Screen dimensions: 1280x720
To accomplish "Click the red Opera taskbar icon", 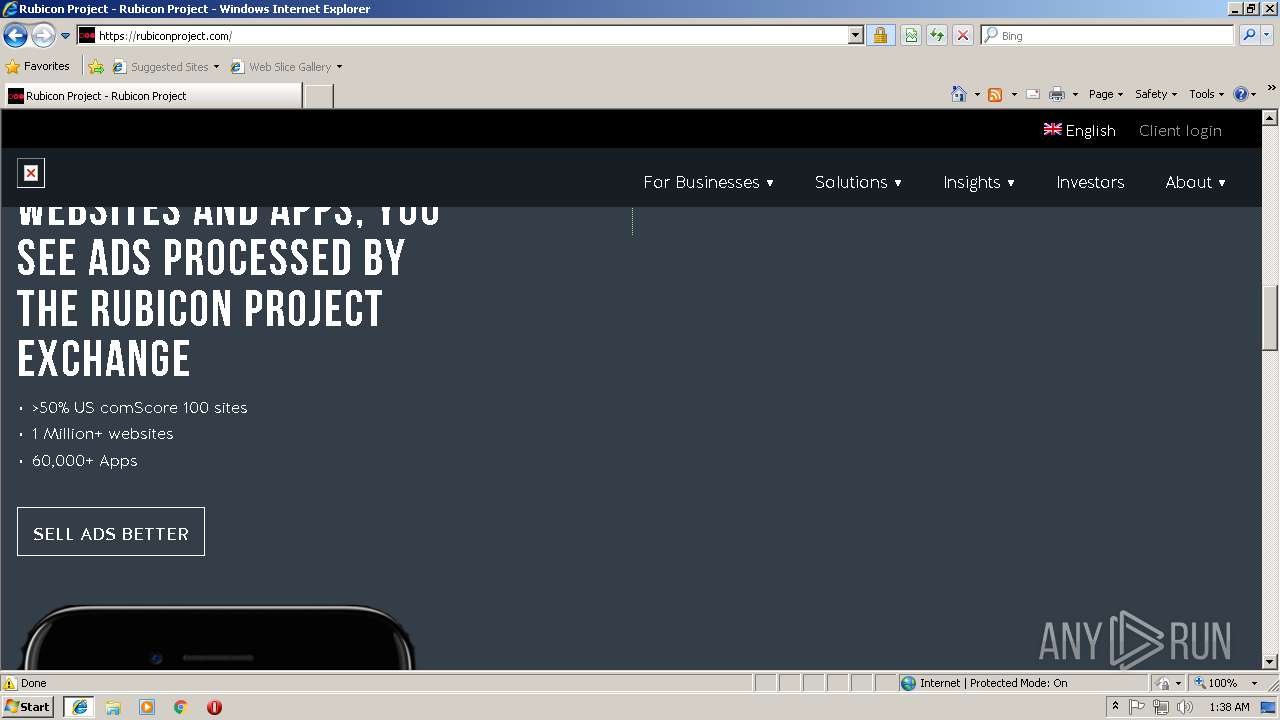I will click(x=214, y=707).
